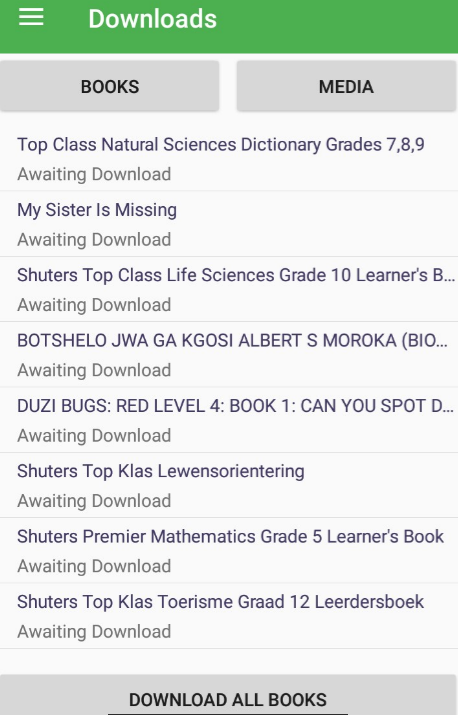Tap Awaiting Download under Natural Sciences Dictionary

pos(94,175)
